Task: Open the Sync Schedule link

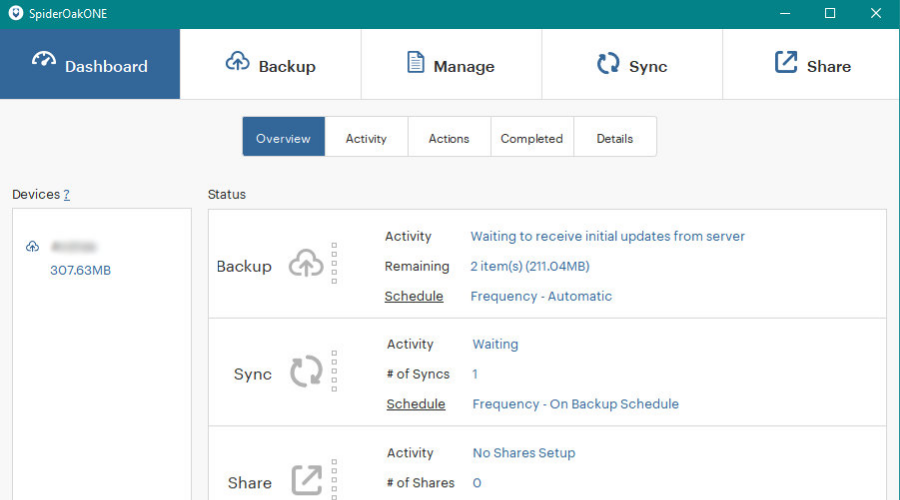Action: tap(416, 404)
